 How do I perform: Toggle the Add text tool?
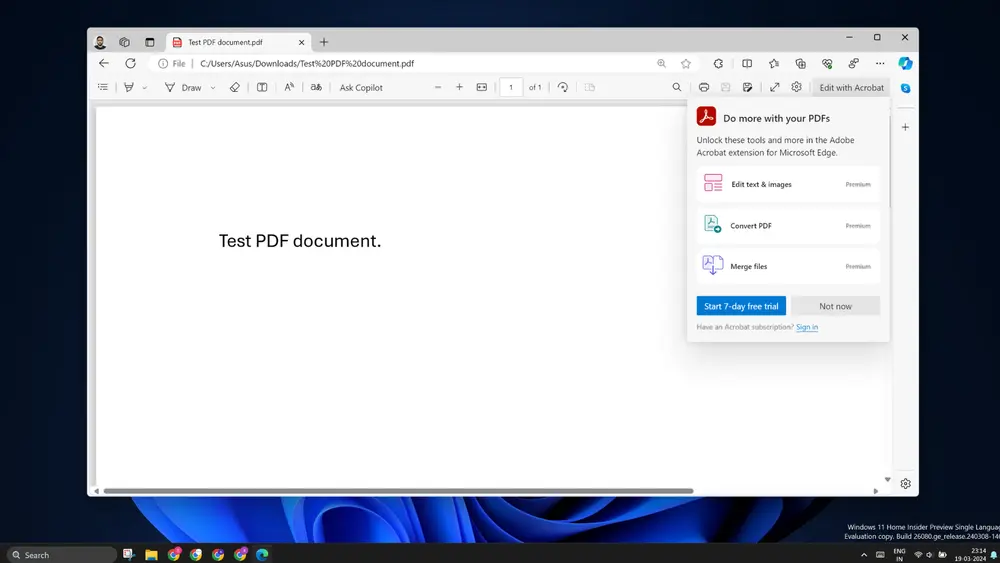coord(262,87)
